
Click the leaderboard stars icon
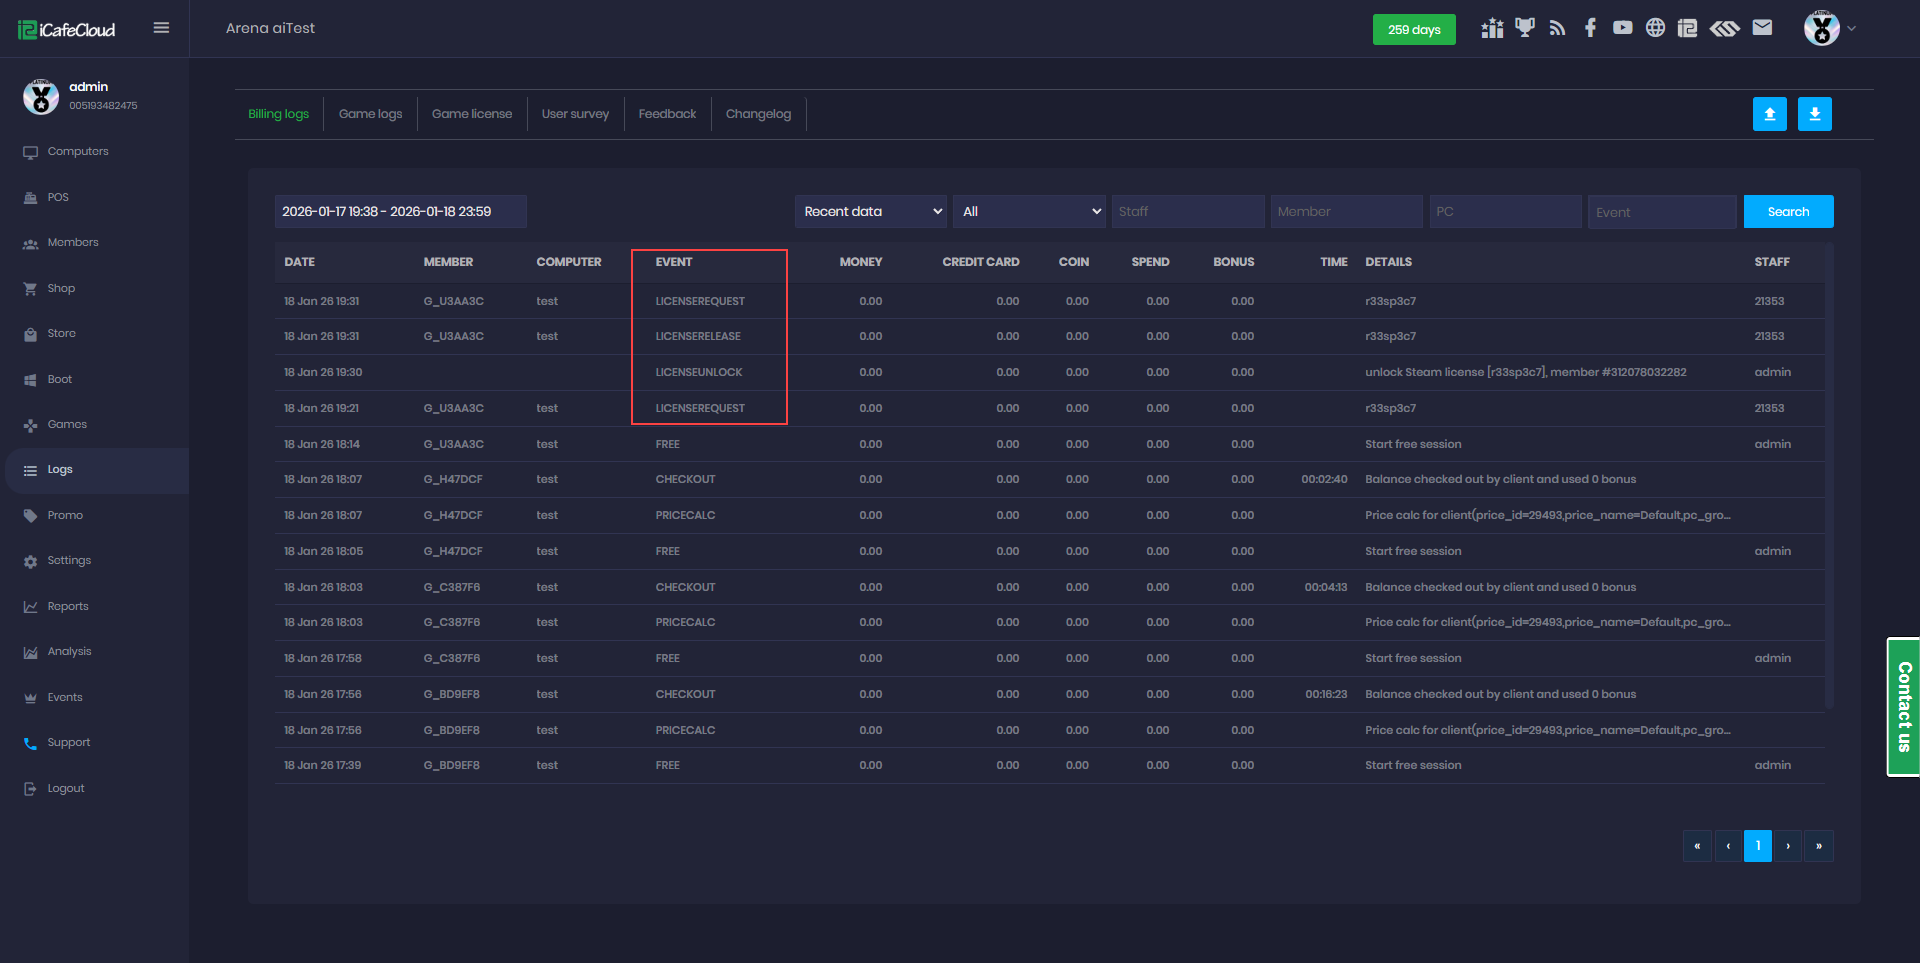tap(1492, 28)
